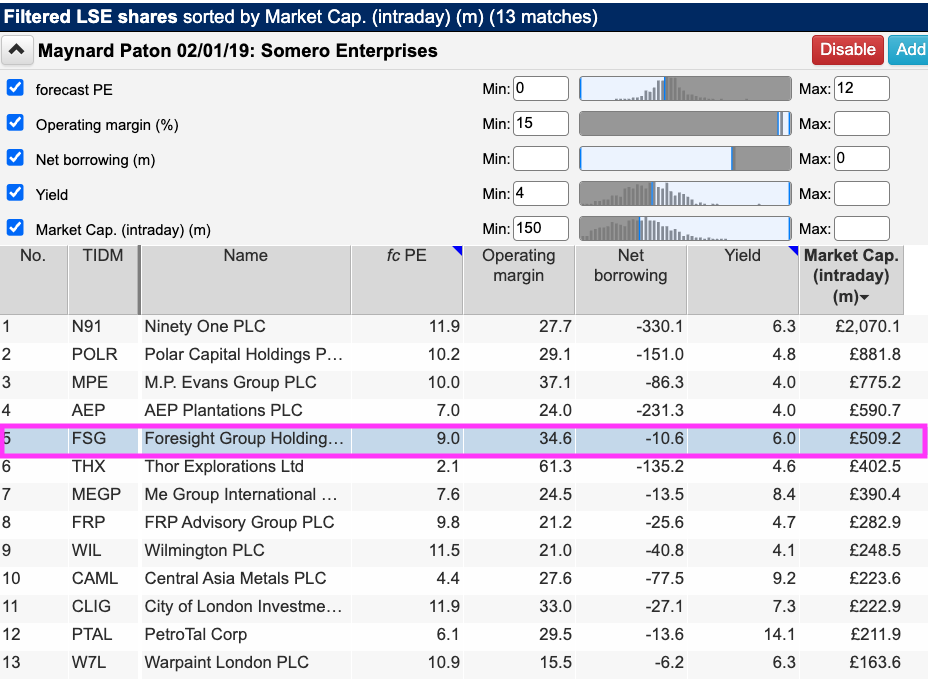Select Foresight Group Holding row name

click(244, 438)
